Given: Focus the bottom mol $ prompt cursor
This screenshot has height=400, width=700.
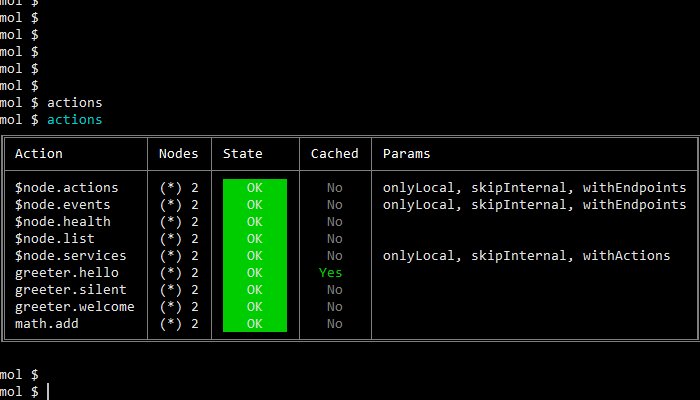Looking at the screenshot, I should click(48, 391).
